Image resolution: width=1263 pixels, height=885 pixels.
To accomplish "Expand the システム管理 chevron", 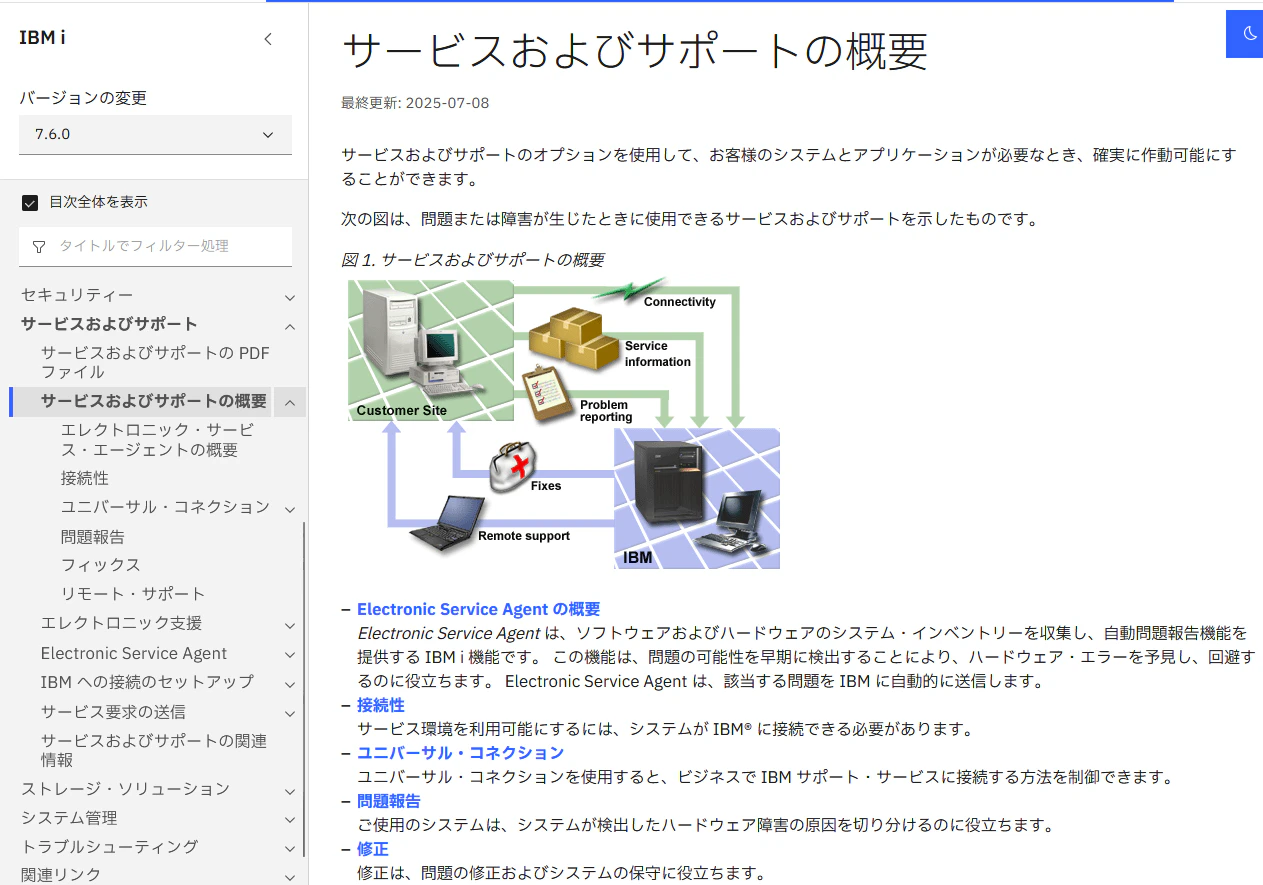I will (x=290, y=820).
